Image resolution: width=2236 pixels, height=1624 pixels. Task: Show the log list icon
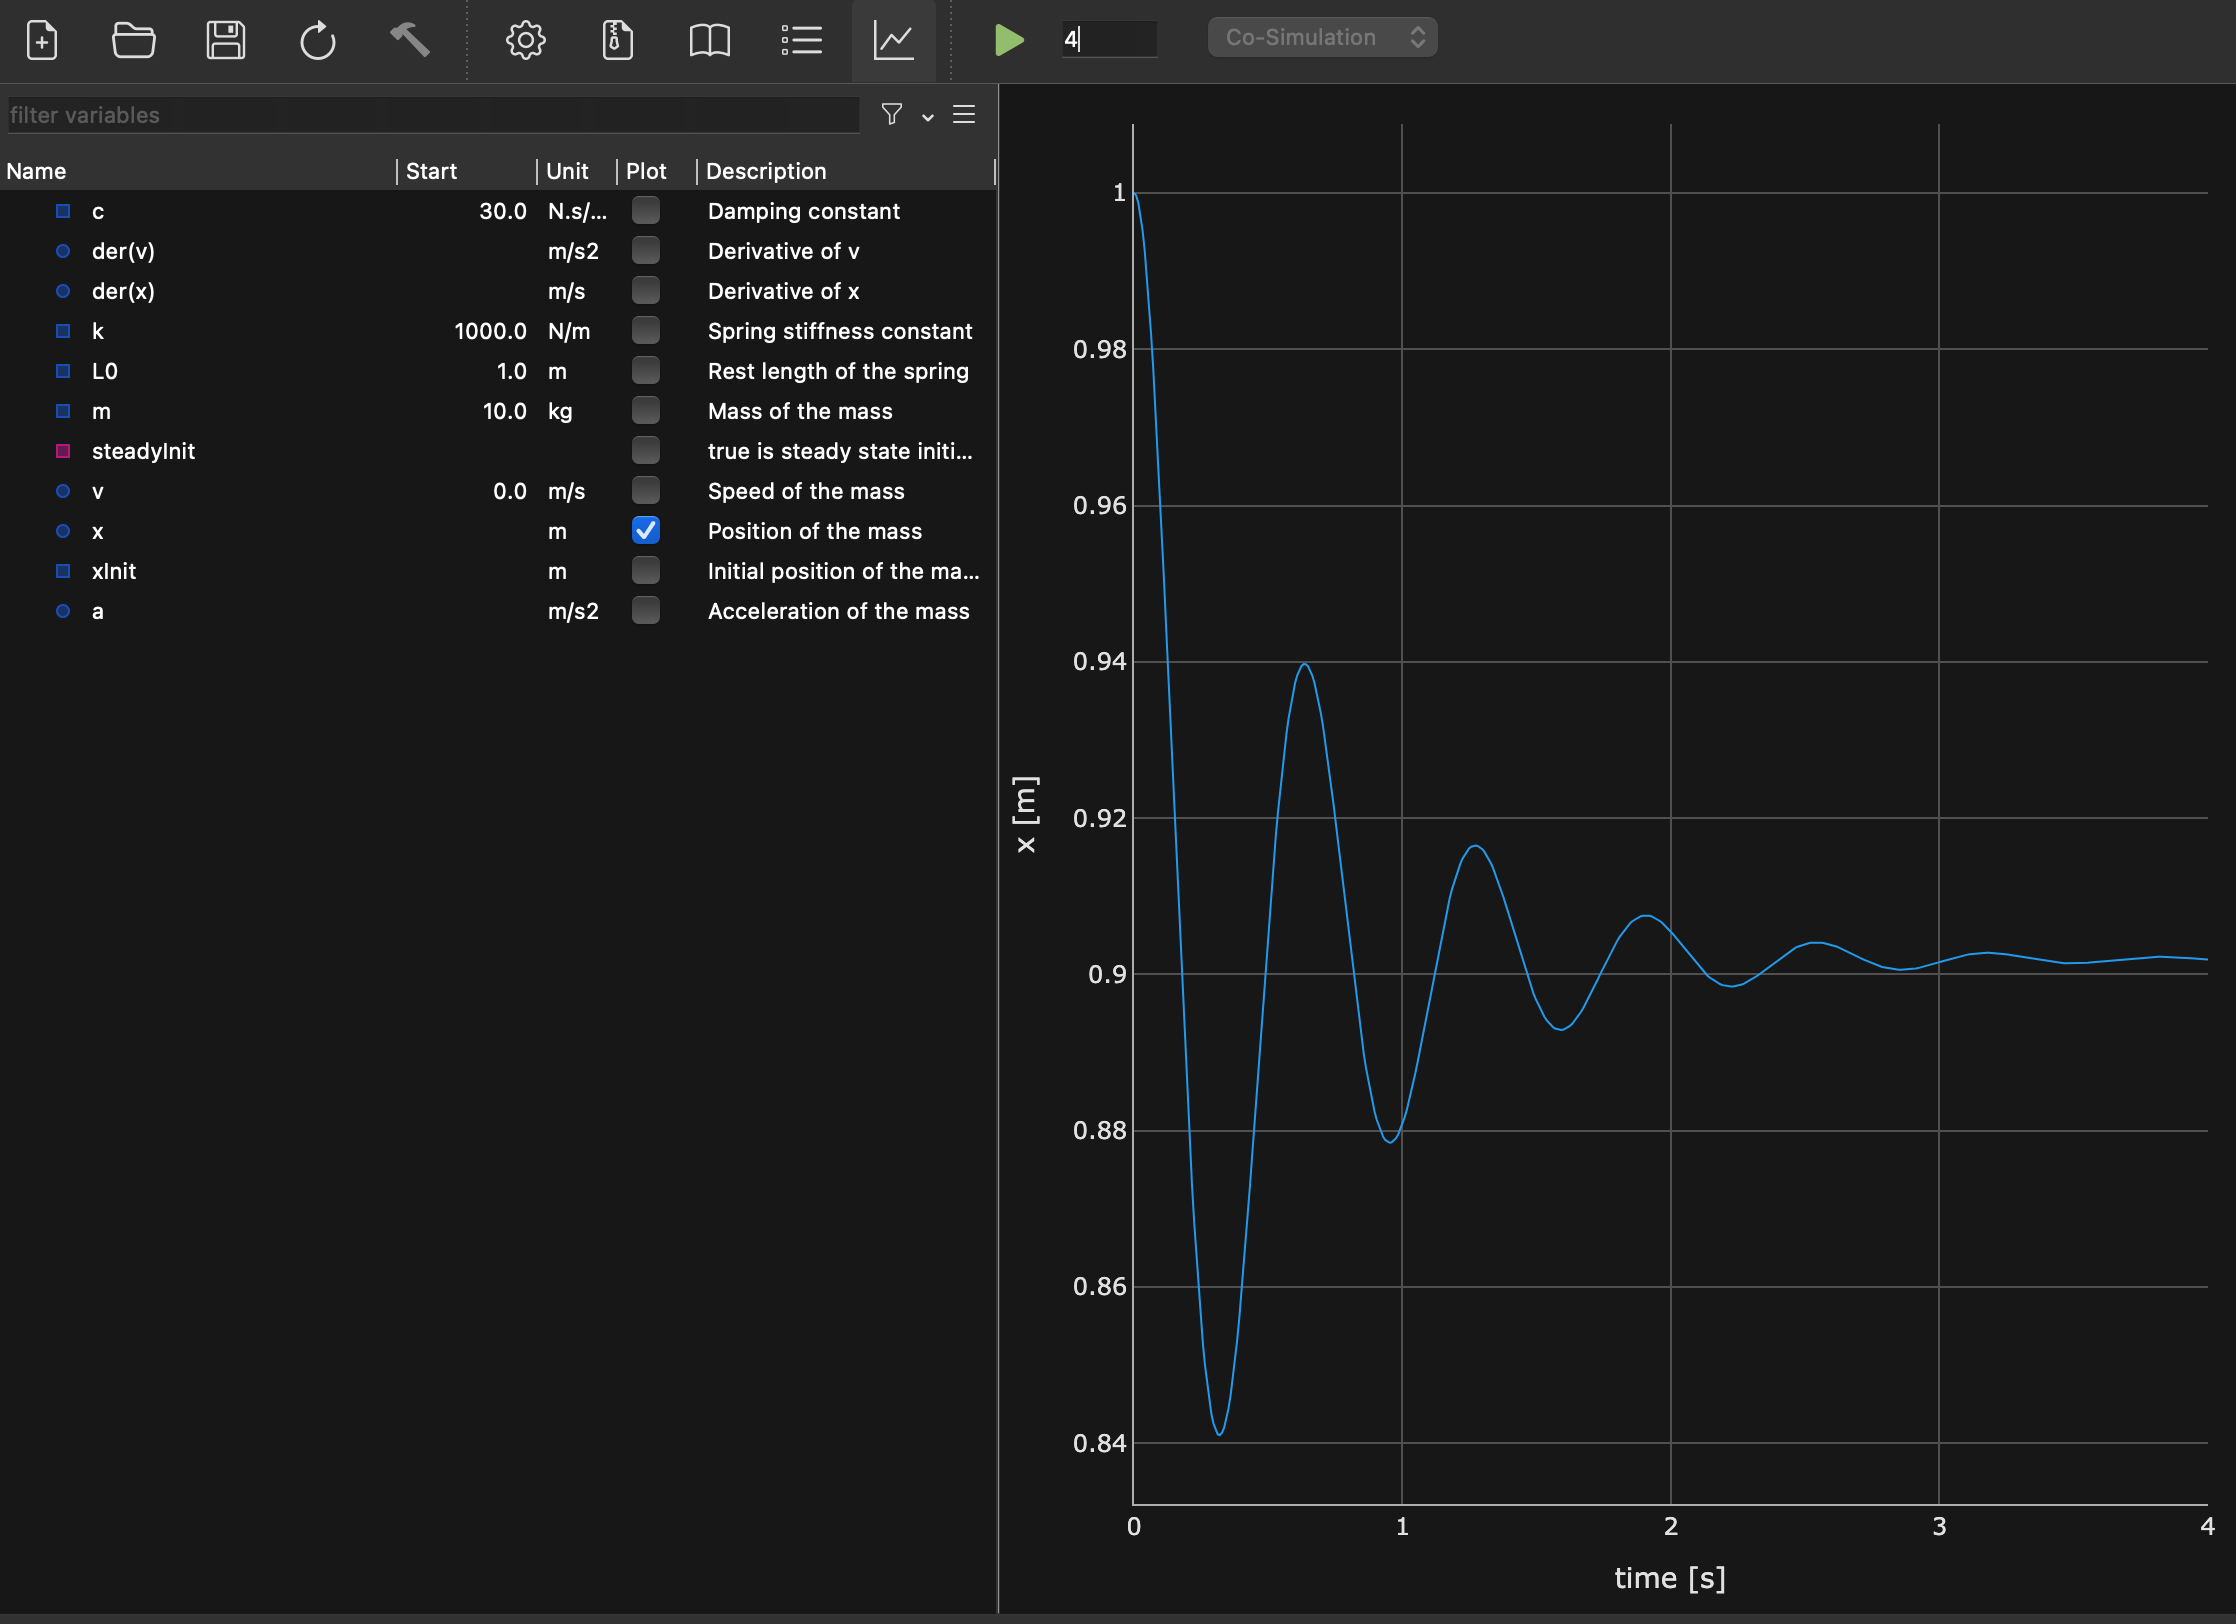click(802, 40)
